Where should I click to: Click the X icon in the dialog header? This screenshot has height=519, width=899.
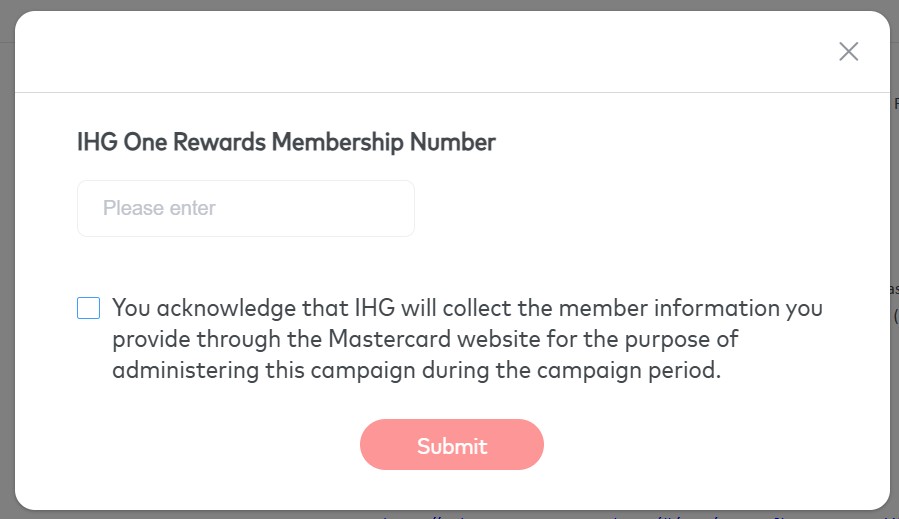(x=849, y=51)
